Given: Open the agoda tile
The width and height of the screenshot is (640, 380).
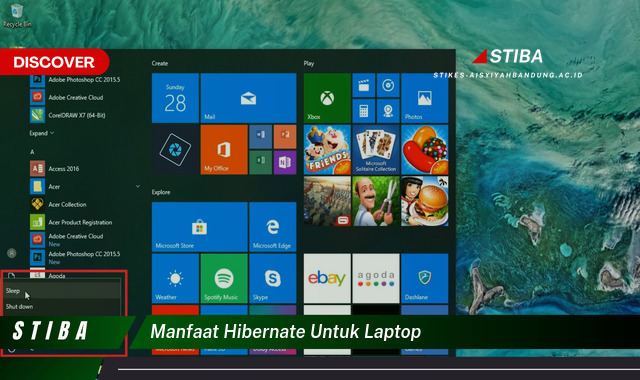Looking at the screenshot, I should [x=376, y=278].
